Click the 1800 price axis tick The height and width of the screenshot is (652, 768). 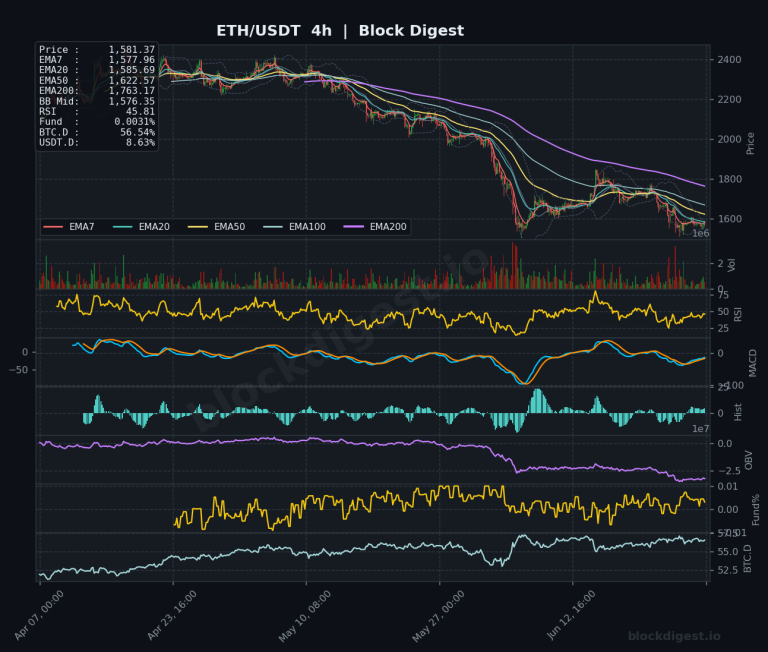[729, 179]
